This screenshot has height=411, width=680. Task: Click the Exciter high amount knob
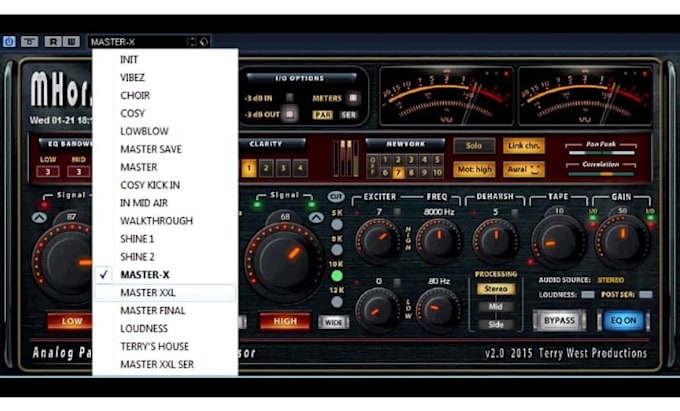(377, 241)
